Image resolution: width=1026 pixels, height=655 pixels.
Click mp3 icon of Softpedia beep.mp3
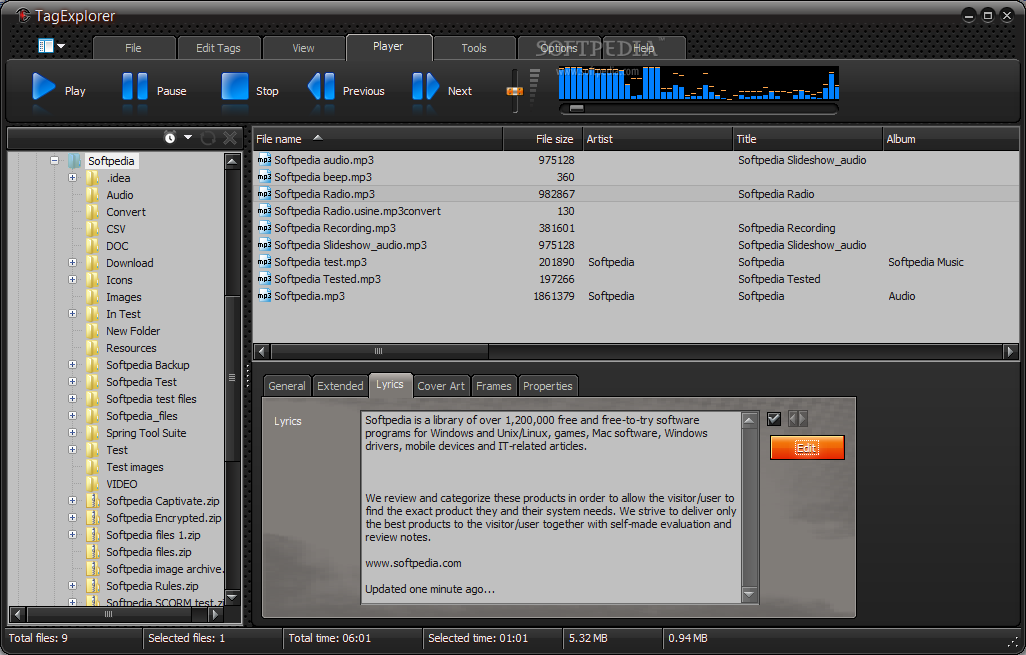point(264,177)
